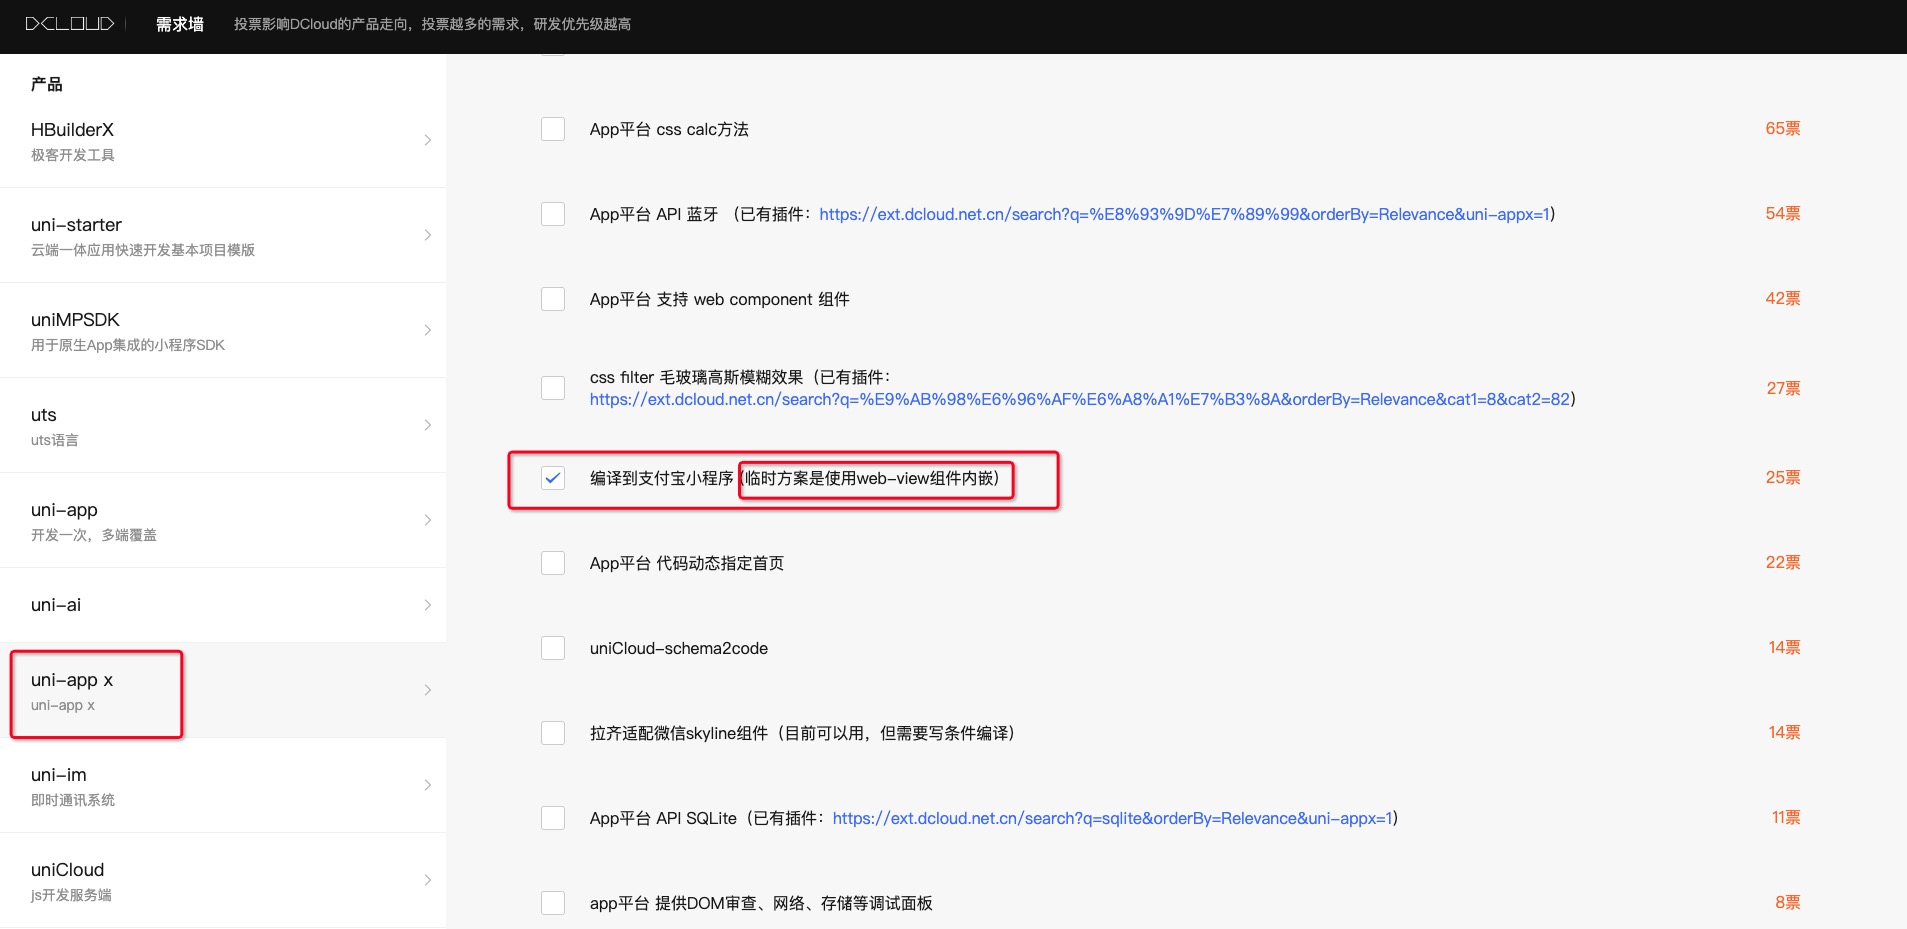Select HBuilderX product in sidebar
The image size is (1907, 929).
tap(223, 140)
